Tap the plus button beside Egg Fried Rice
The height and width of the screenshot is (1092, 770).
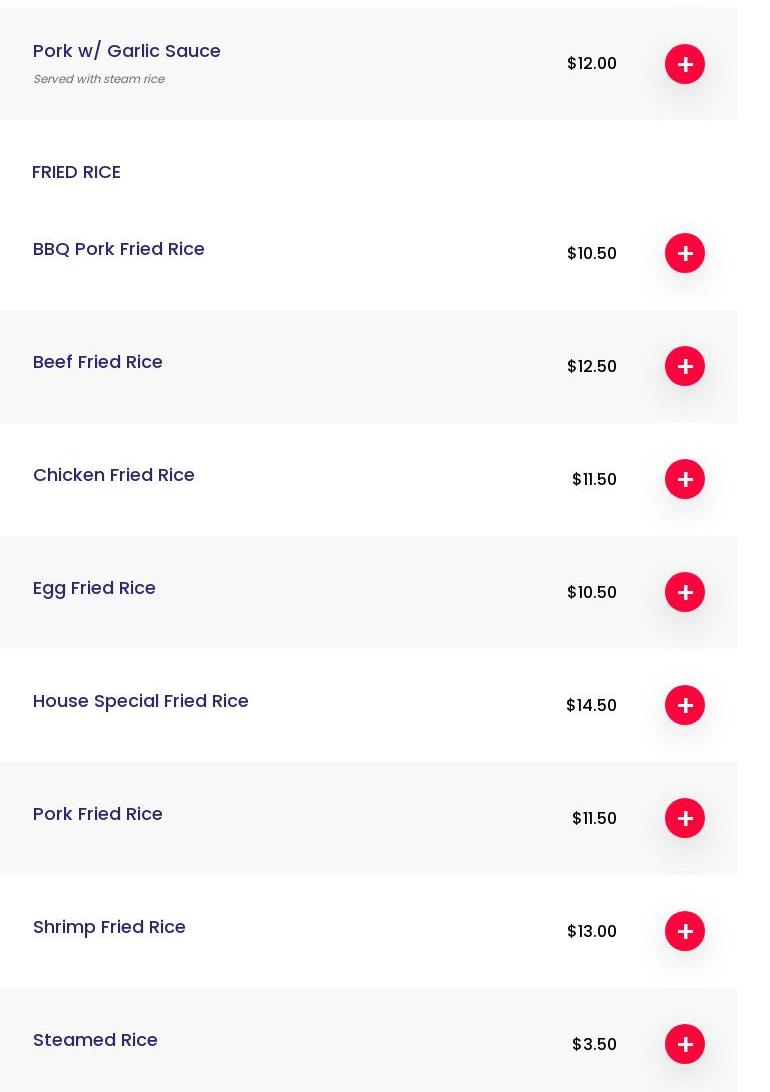pos(684,592)
